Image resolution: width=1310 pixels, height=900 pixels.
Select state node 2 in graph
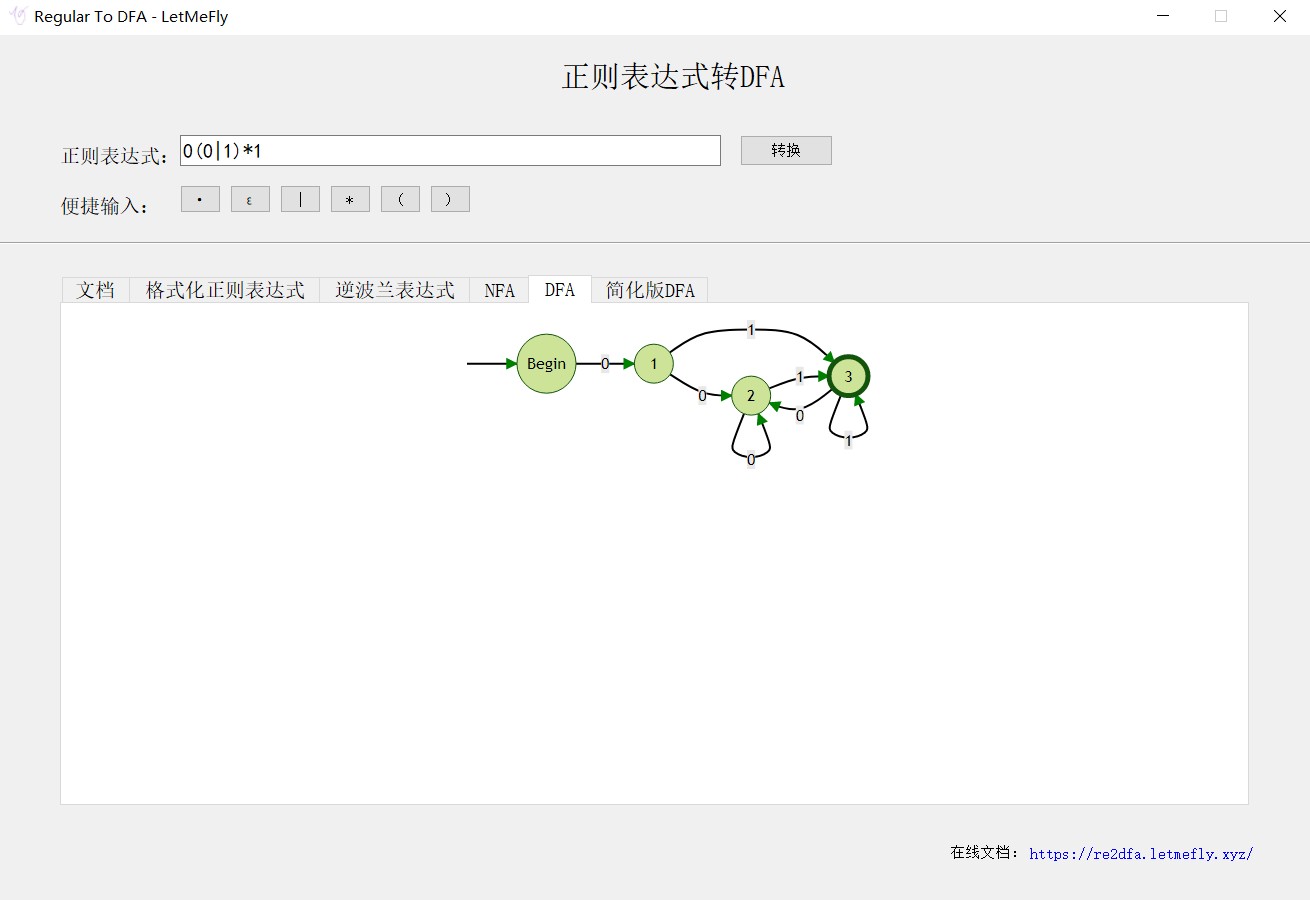[x=751, y=396]
